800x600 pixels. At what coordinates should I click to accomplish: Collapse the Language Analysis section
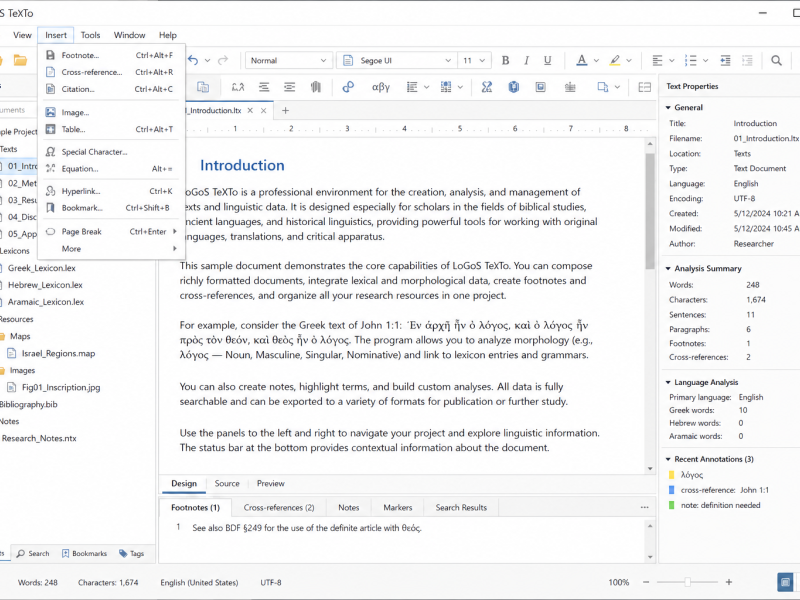point(668,382)
